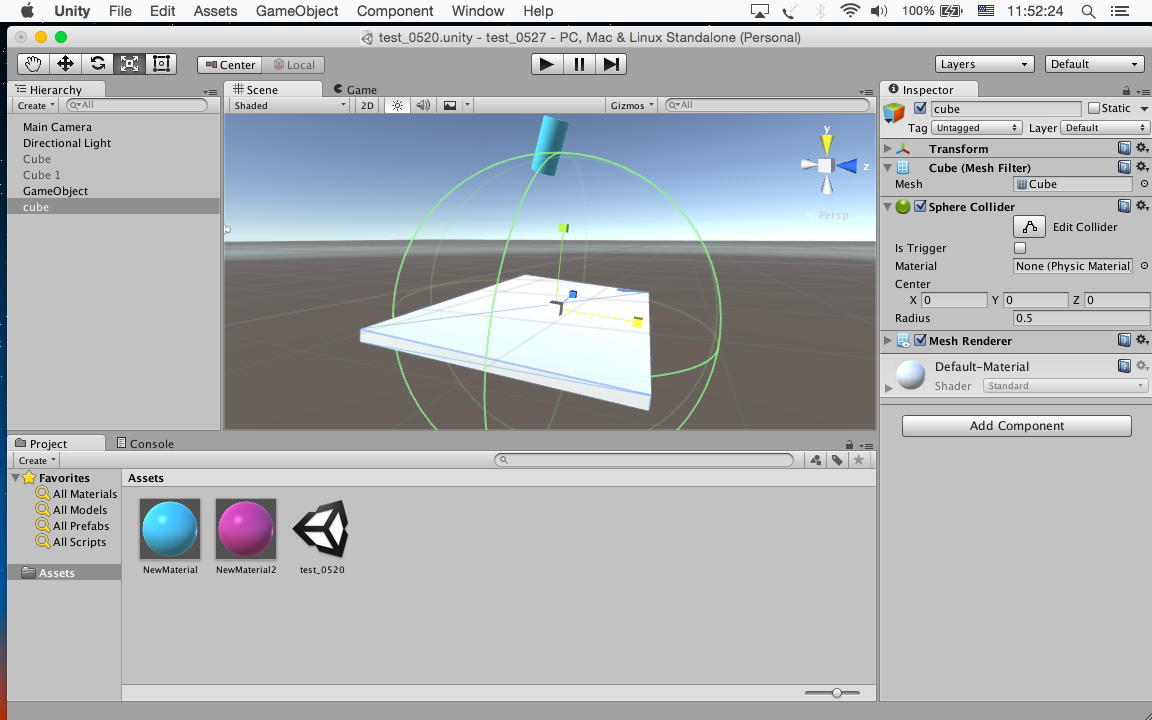
Task: Toggle 2D scene view mode
Action: [367, 105]
